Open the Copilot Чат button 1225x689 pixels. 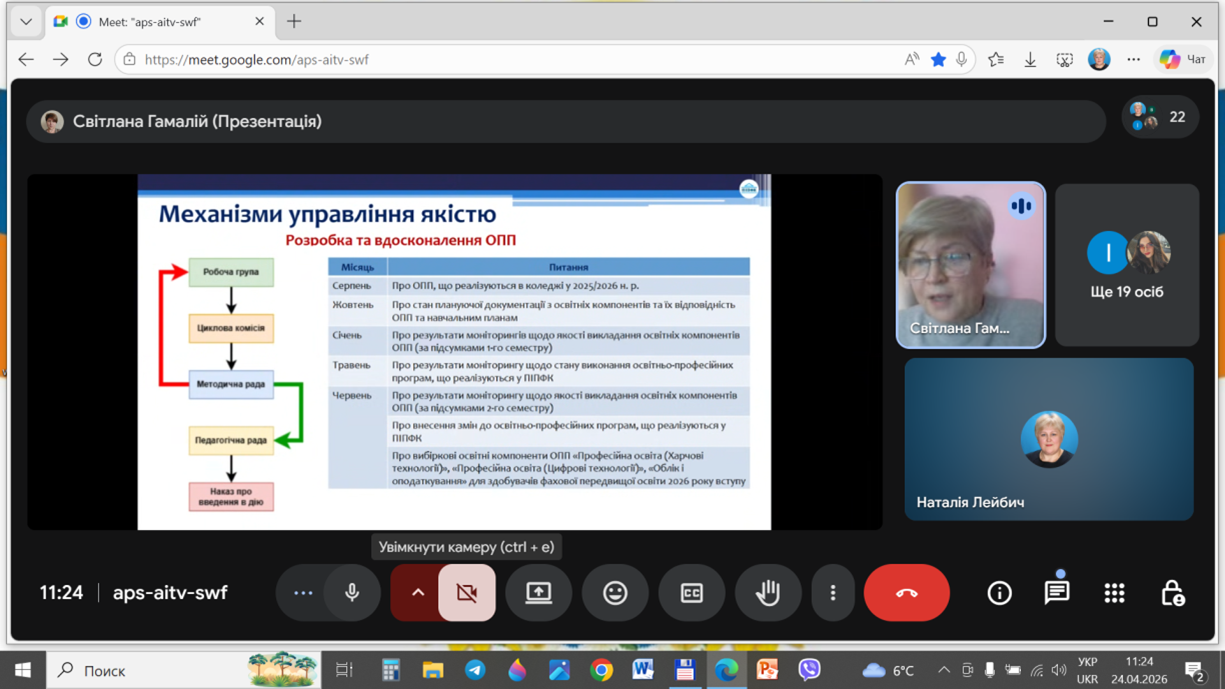pos(1183,60)
